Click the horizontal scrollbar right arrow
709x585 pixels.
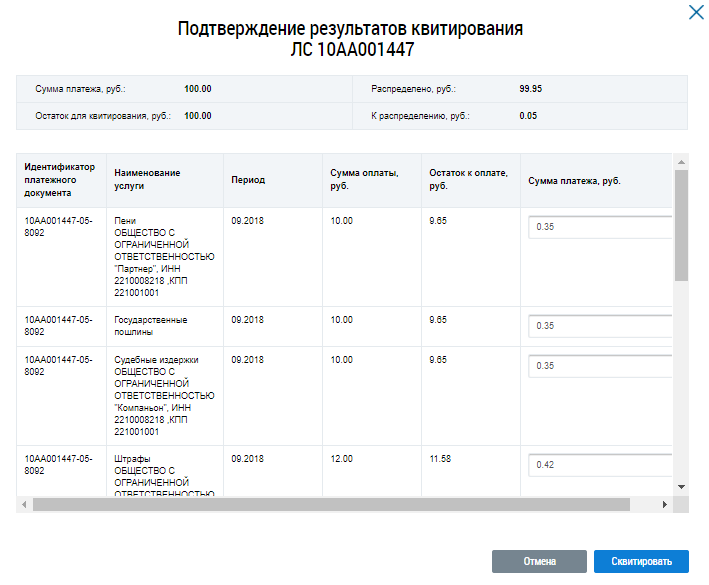pyautogui.click(x=664, y=505)
